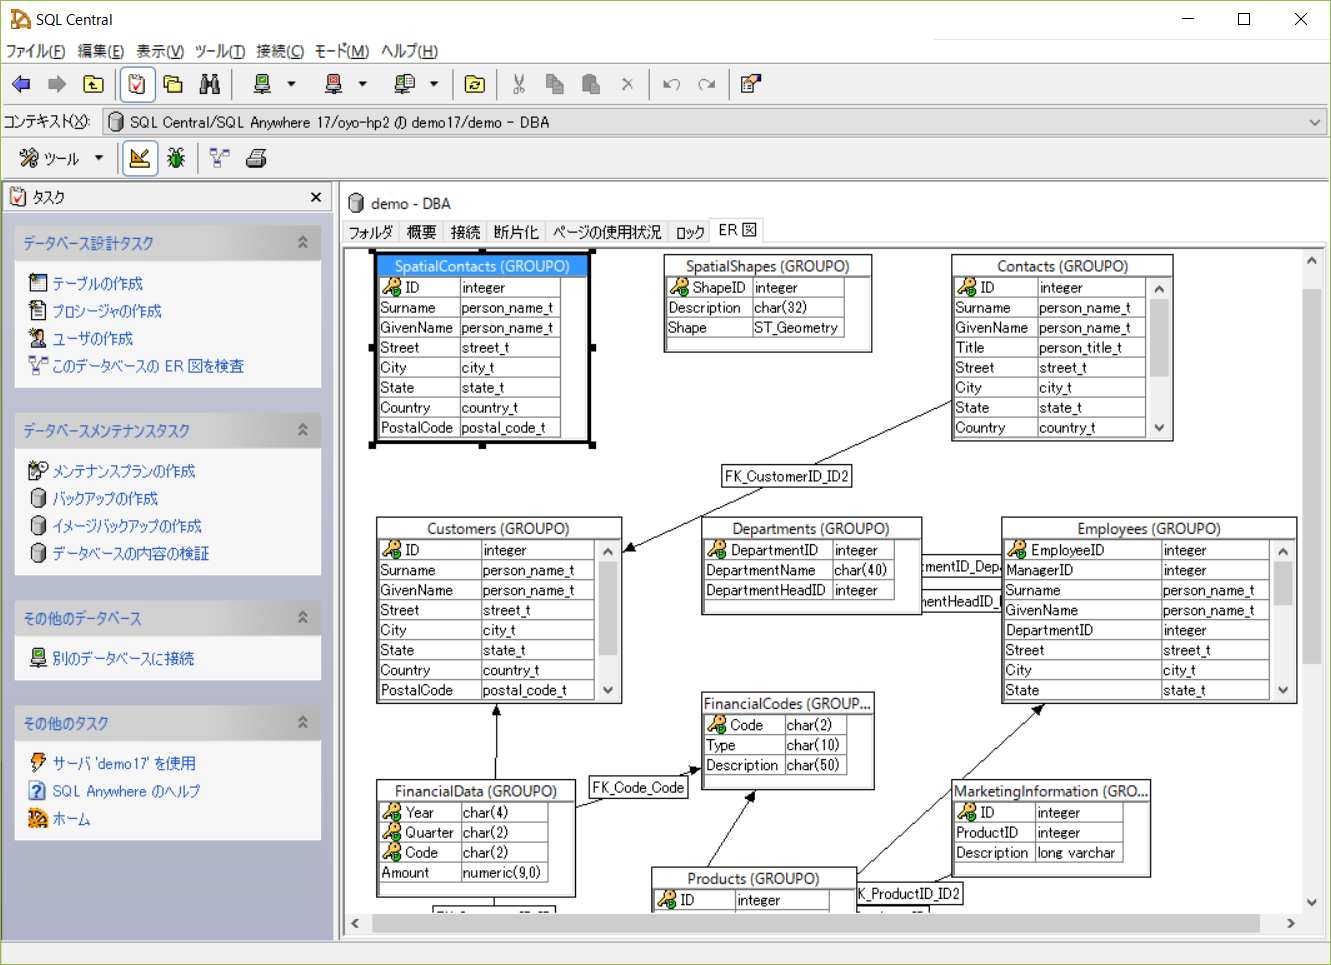The height and width of the screenshot is (965, 1331).
Task: Click the Forward arrow toolbar icon
Action: (x=57, y=85)
